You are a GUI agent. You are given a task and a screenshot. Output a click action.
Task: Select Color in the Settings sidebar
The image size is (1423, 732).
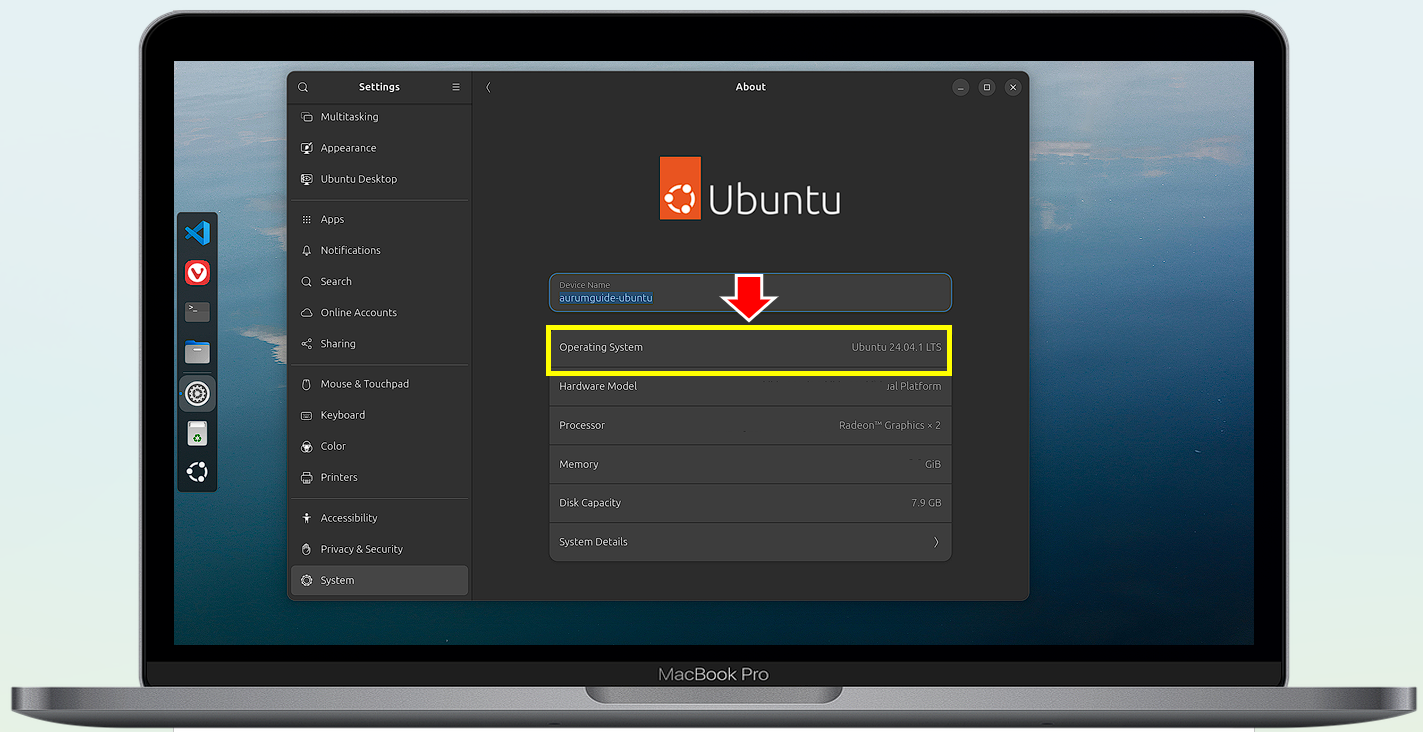point(333,446)
